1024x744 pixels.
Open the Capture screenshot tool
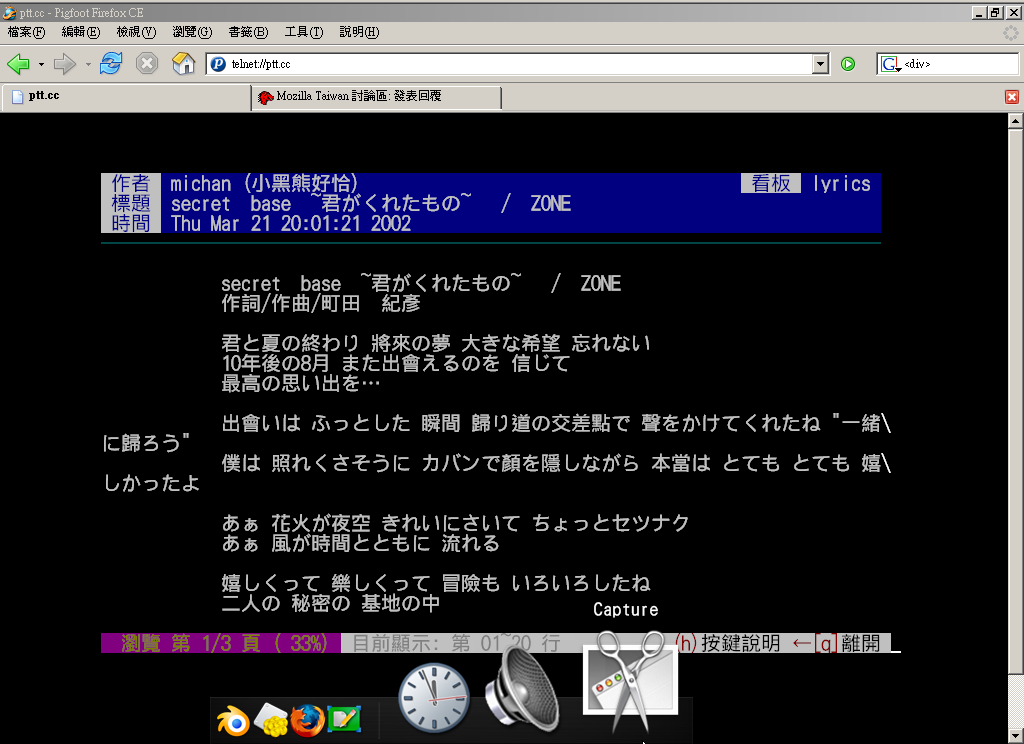(x=630, y=682)
